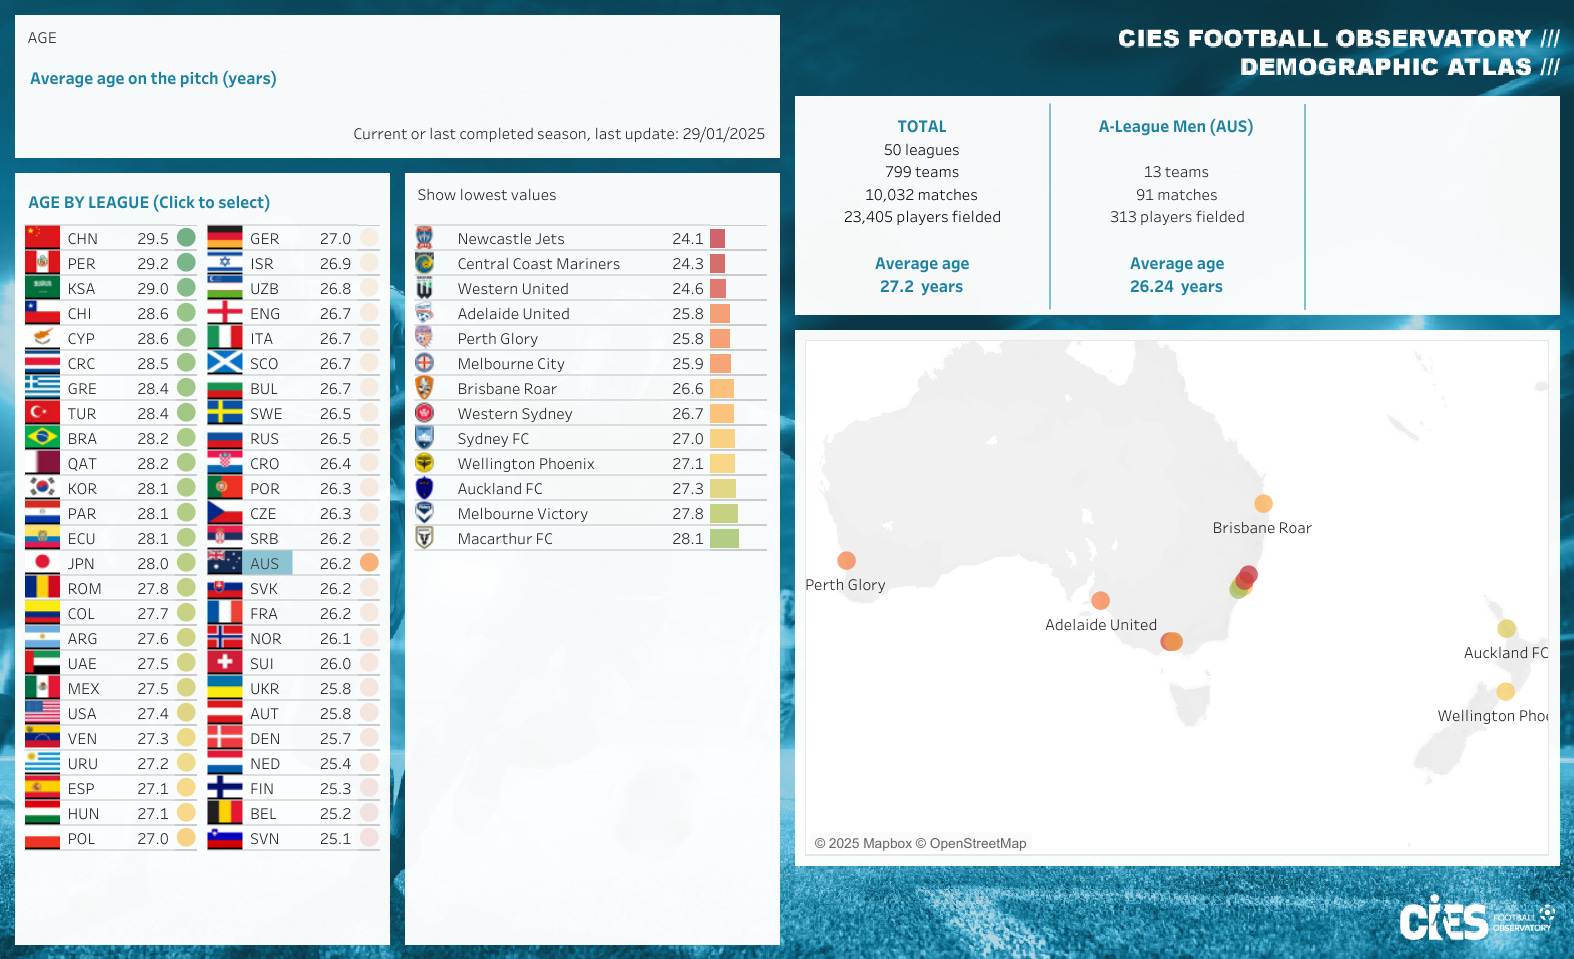Click the Melbourne City club crest
This screenshot has width=1574, height=959.
[x=424, y=363]
